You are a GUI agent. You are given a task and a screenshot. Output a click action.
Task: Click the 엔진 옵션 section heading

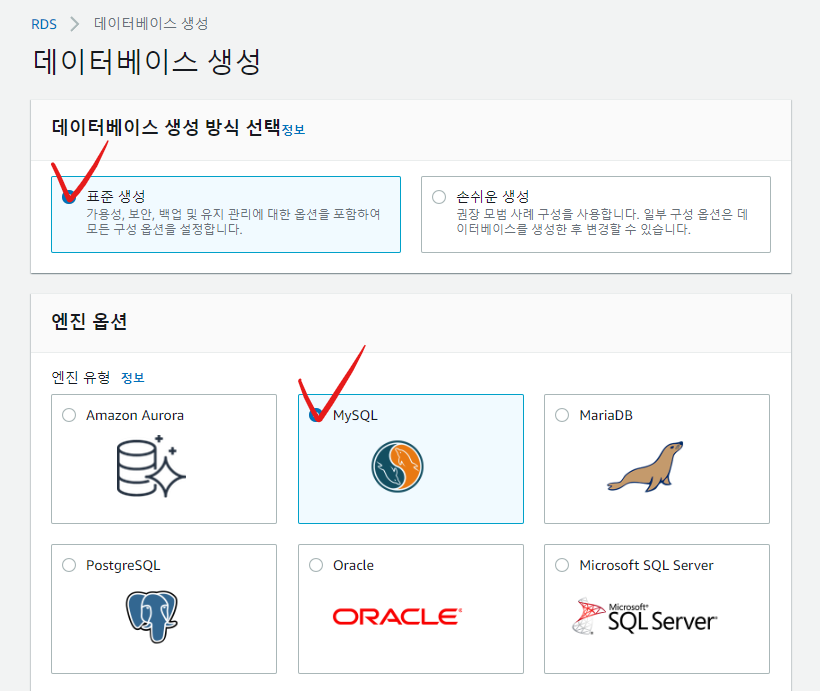click(89, 321)
